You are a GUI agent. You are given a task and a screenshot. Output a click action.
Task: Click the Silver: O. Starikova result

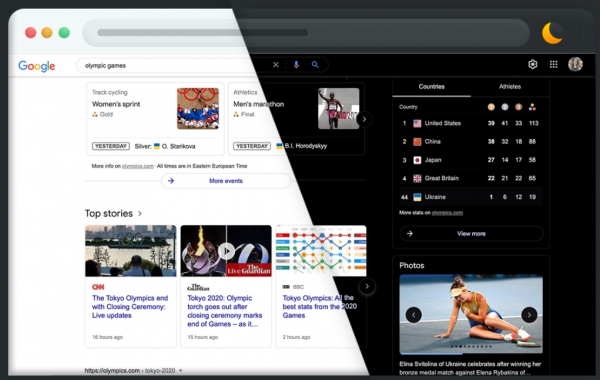click(165, 146)
